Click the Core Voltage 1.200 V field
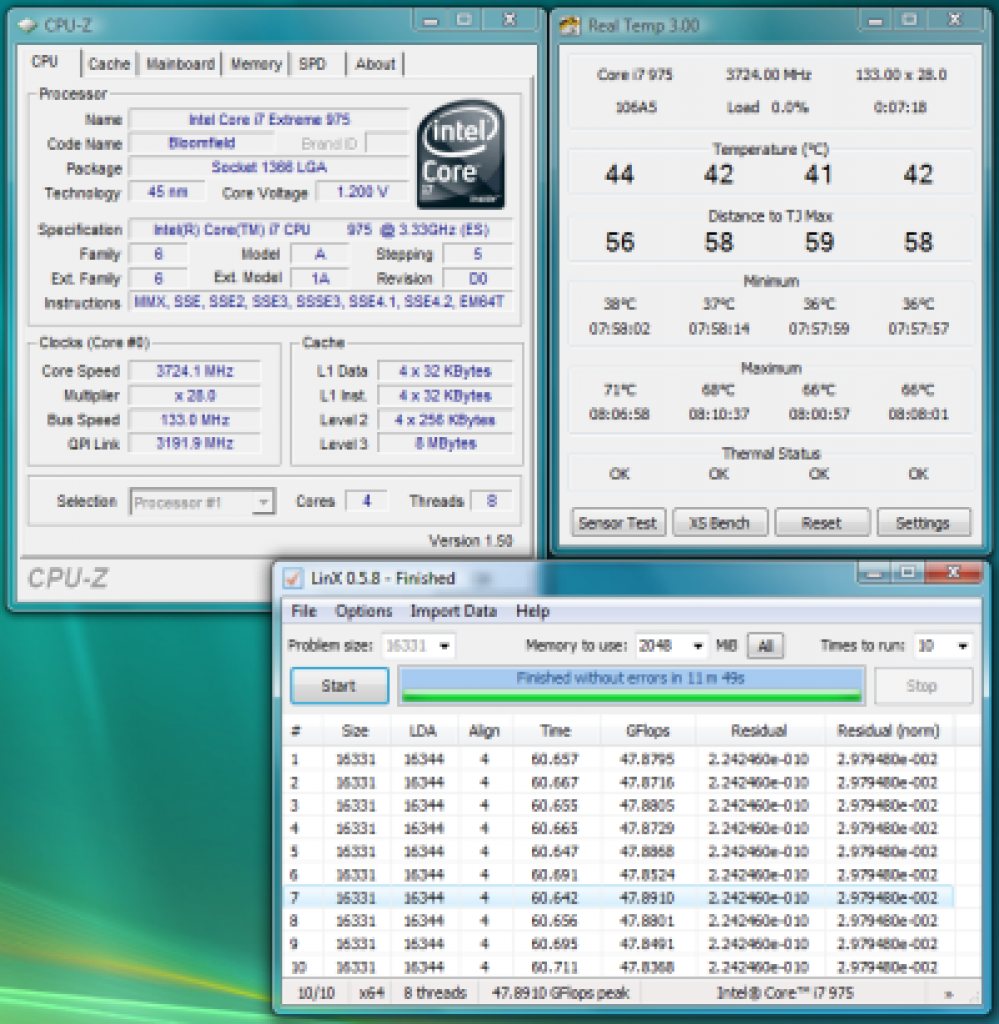999x1024 pixels. [362, 192]
